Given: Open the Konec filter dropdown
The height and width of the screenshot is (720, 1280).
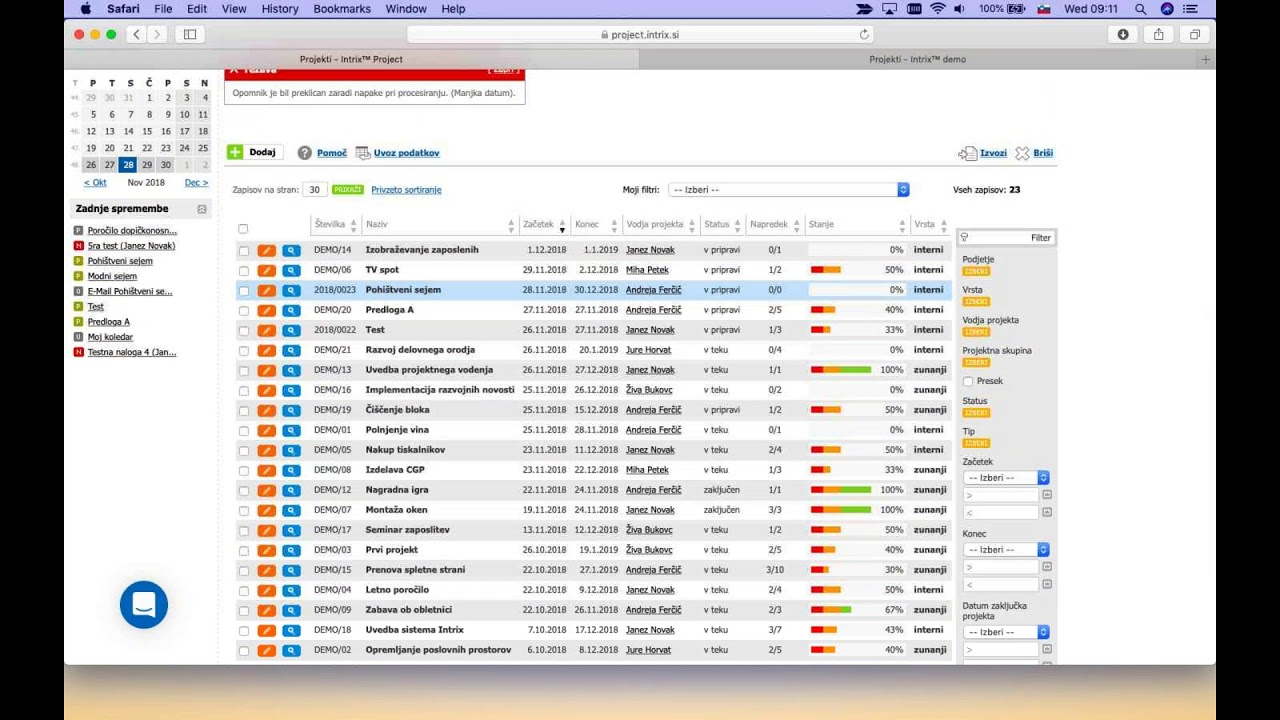Looking at the screenshot, I should coord(1006,550).
